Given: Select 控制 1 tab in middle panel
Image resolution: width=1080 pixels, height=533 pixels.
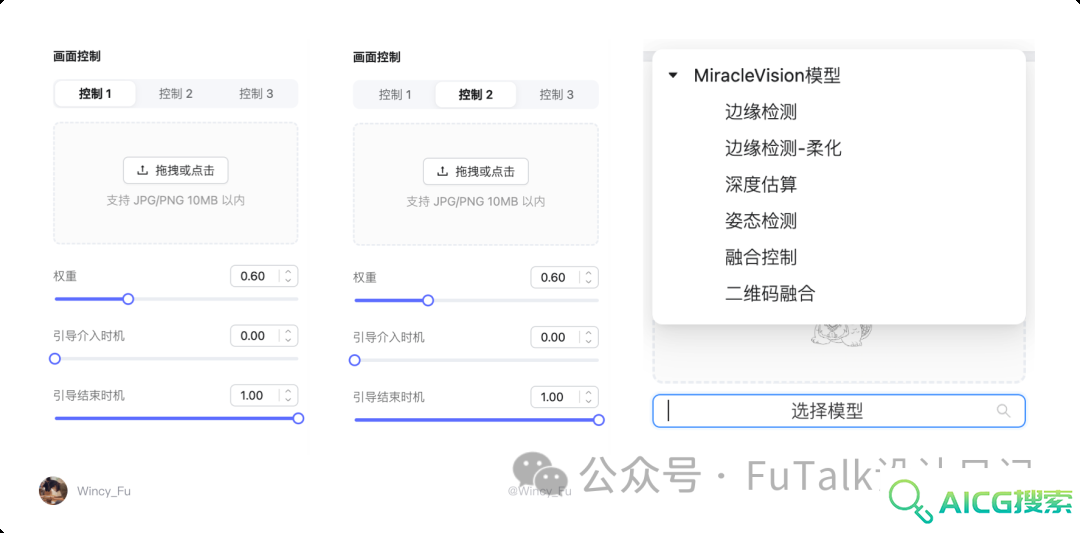Looking at the screenshot, I should point(395,95).
